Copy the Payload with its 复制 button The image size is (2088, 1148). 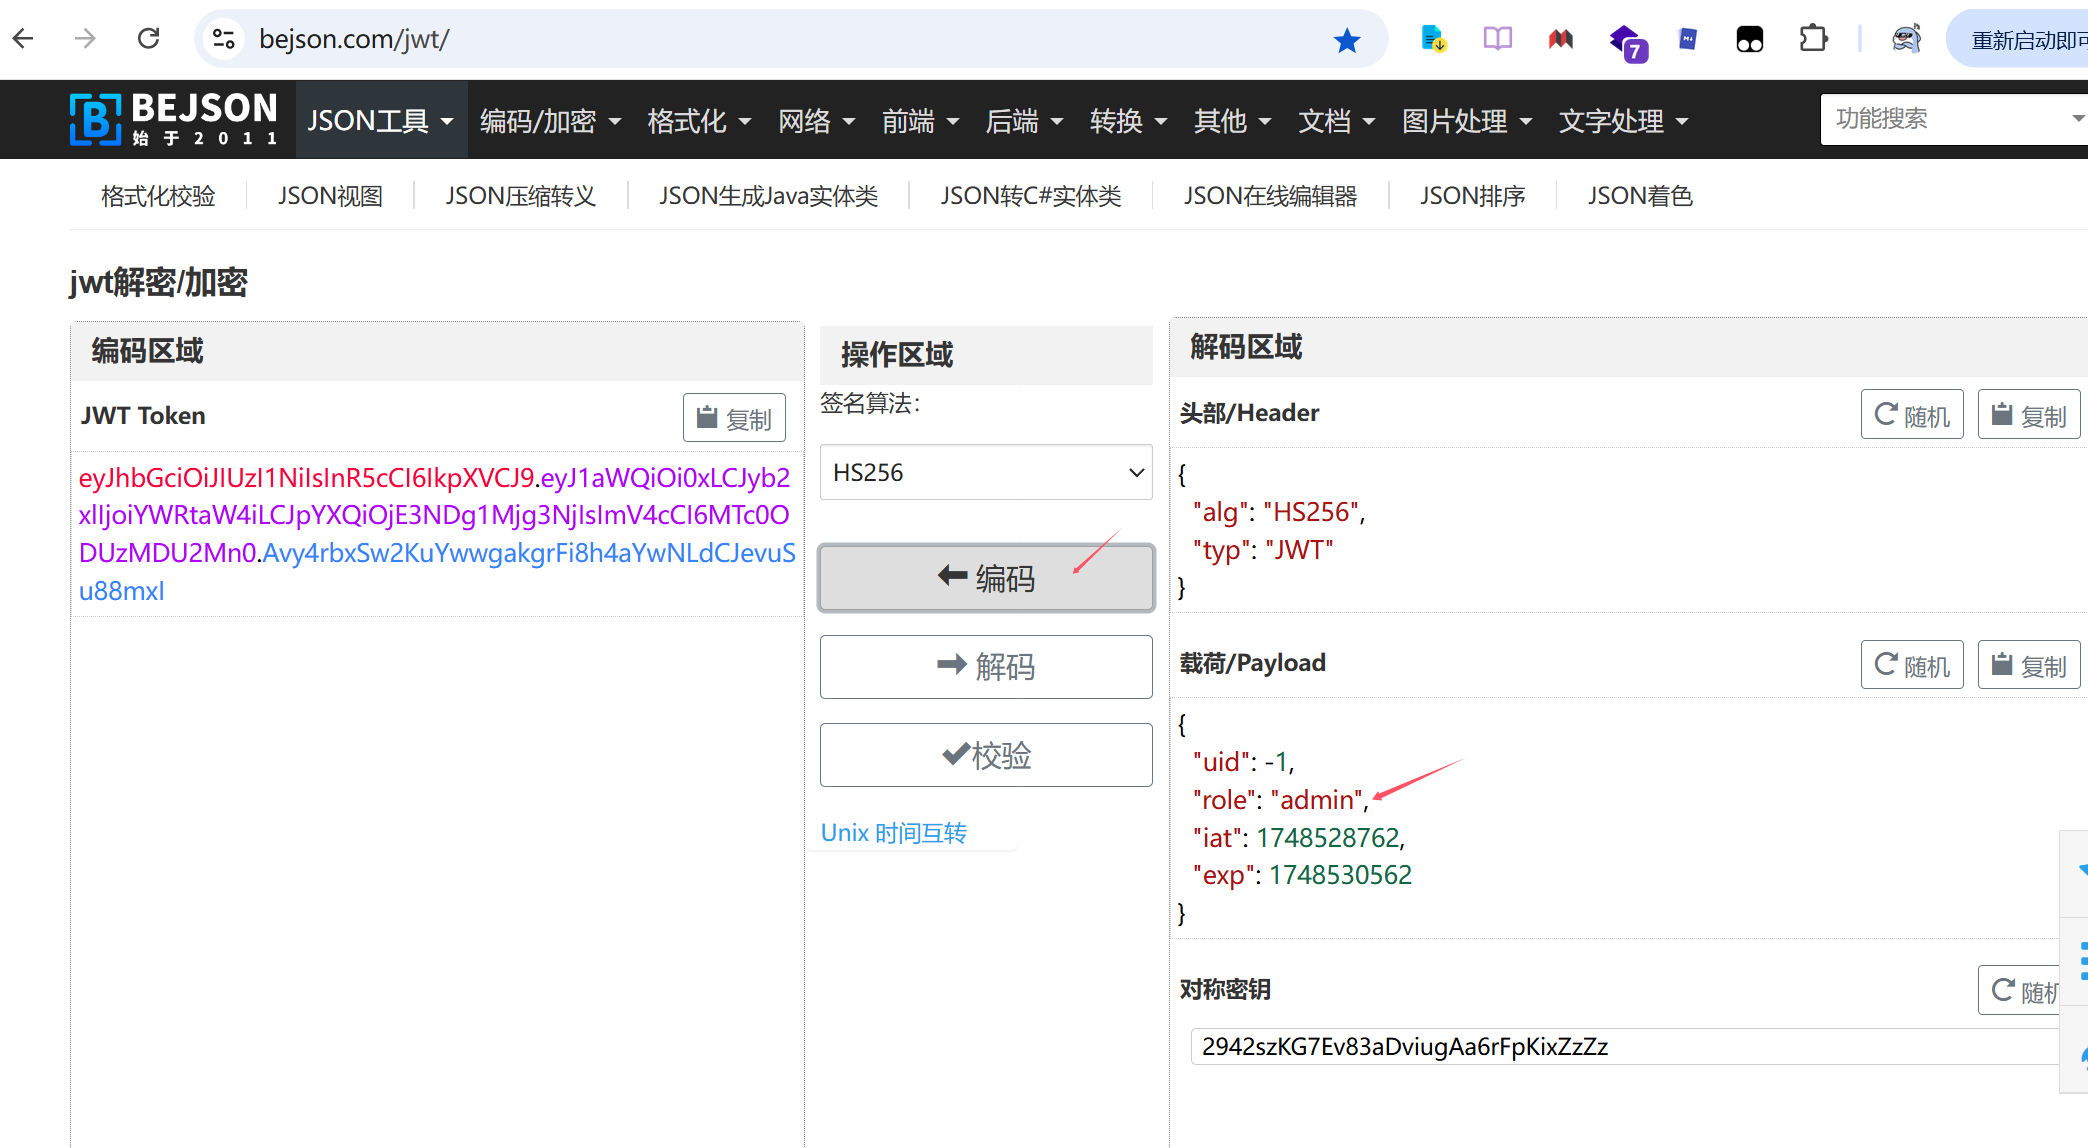pyautogui.click(x=2028, y=665)
